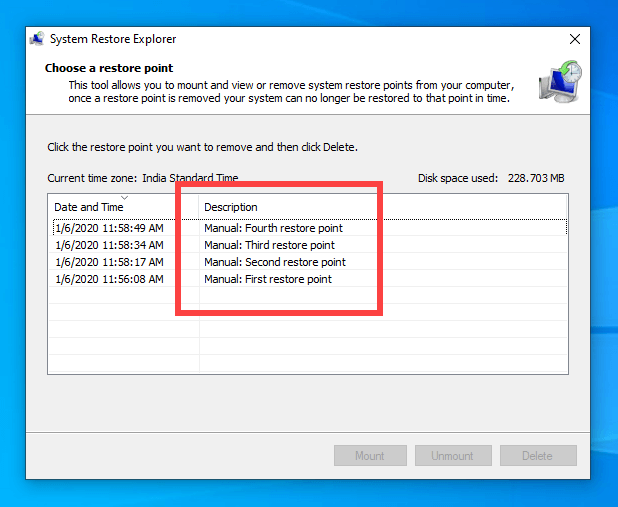Click the Delete button
Screen dimensions: 618x507
[538, 456]
